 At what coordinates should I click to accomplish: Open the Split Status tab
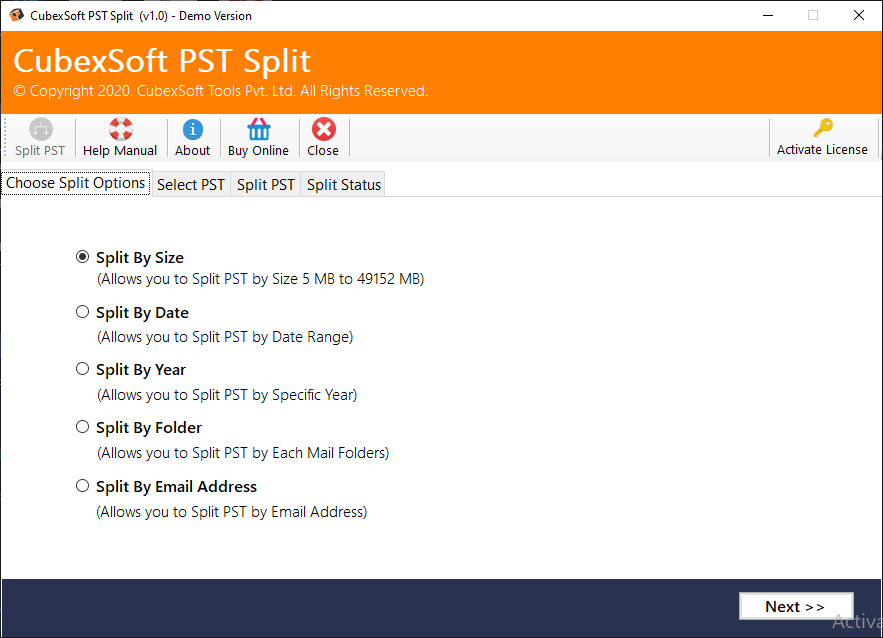click(x=342, y=184)
